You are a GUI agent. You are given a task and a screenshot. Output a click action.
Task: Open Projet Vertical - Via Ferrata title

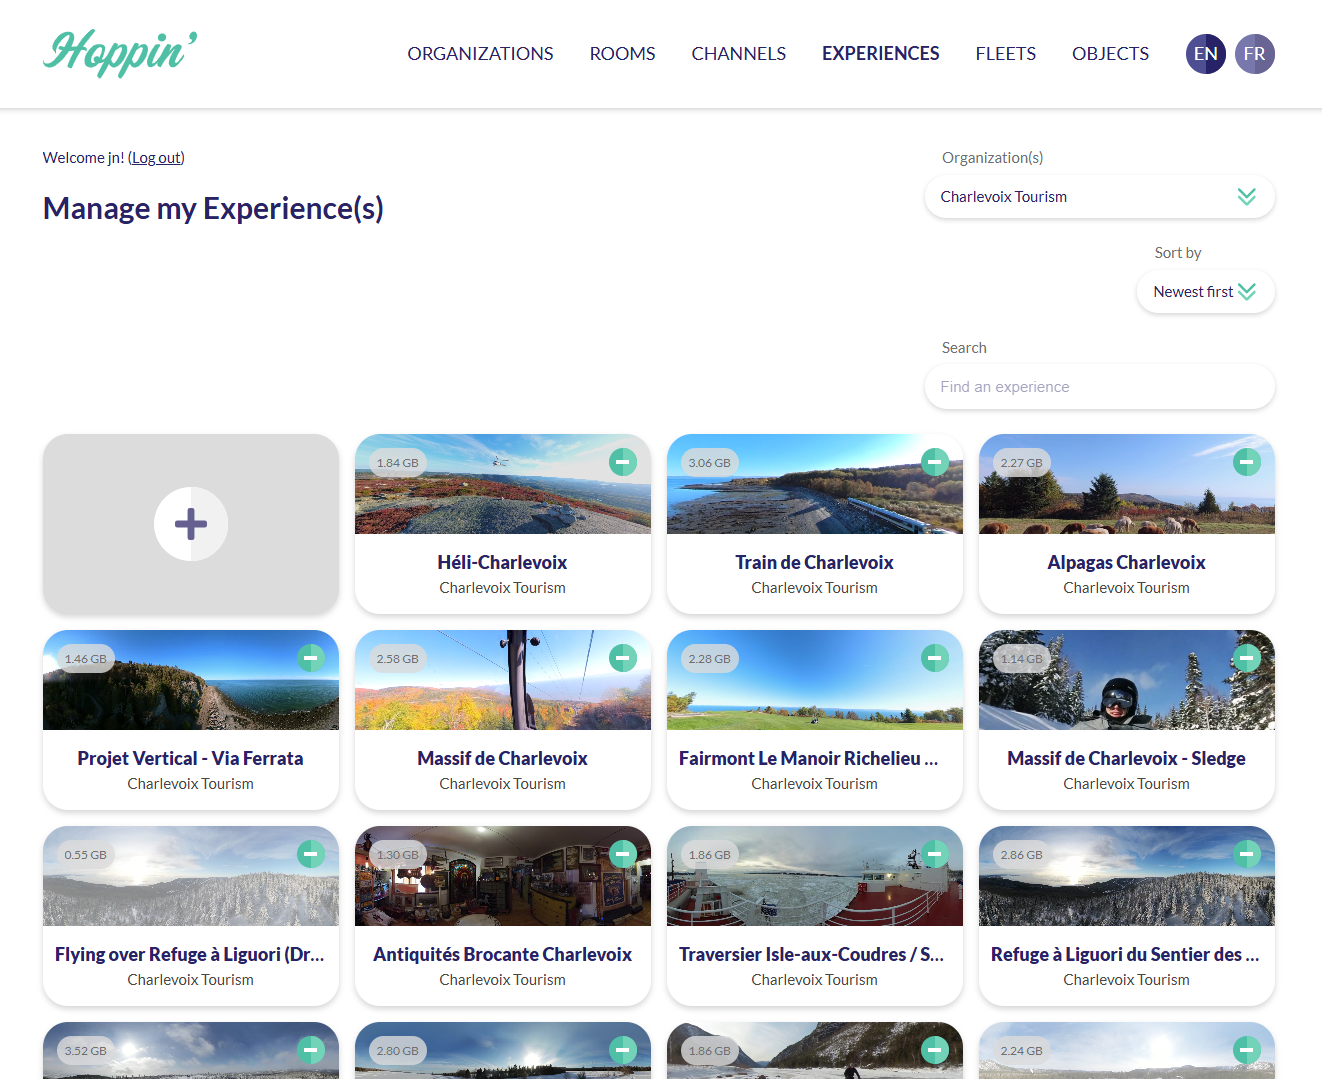pos(190,759)
